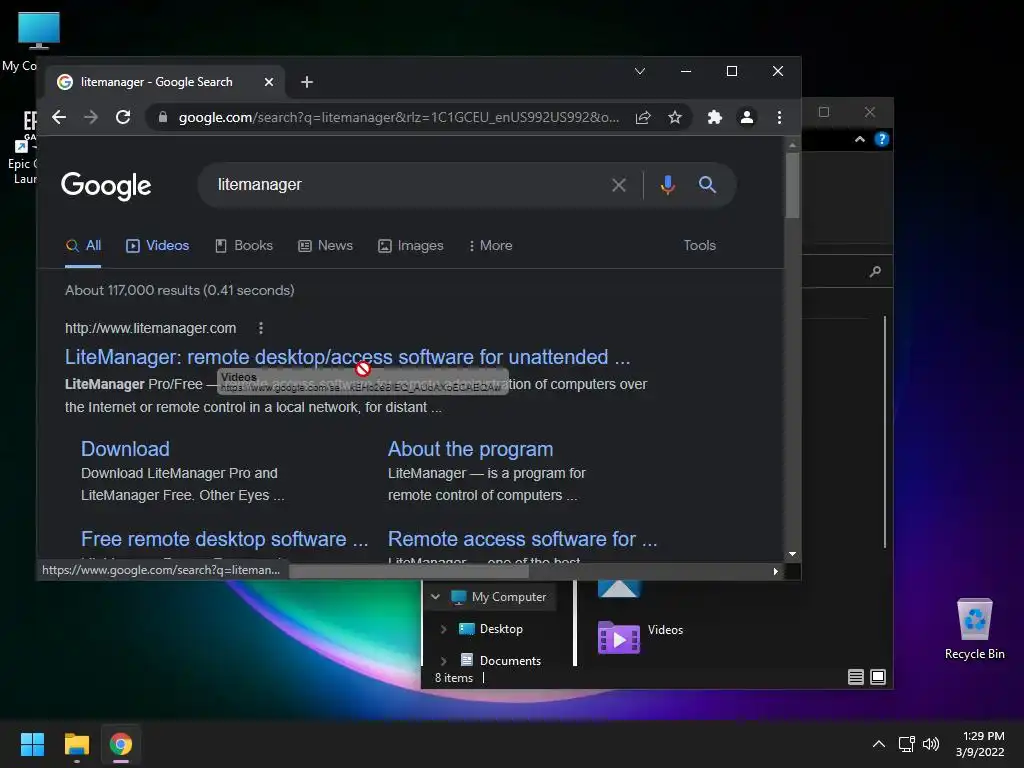
Task: Submit search with magnifier icon
Action: 707,185
